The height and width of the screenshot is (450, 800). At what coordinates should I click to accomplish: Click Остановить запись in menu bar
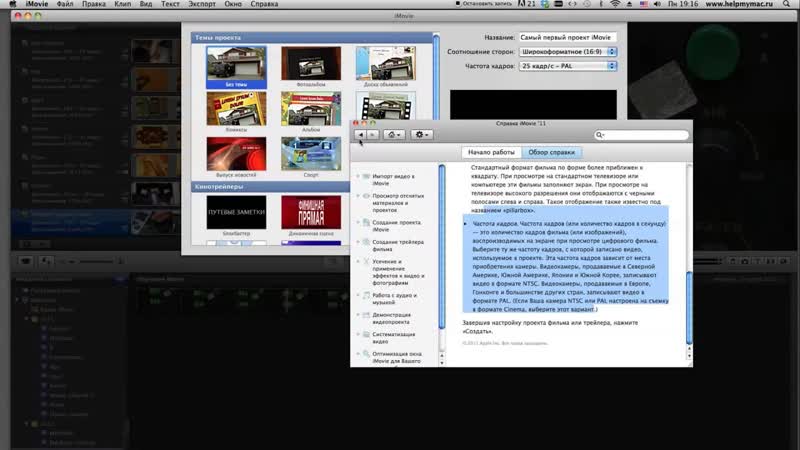(484, 4)
